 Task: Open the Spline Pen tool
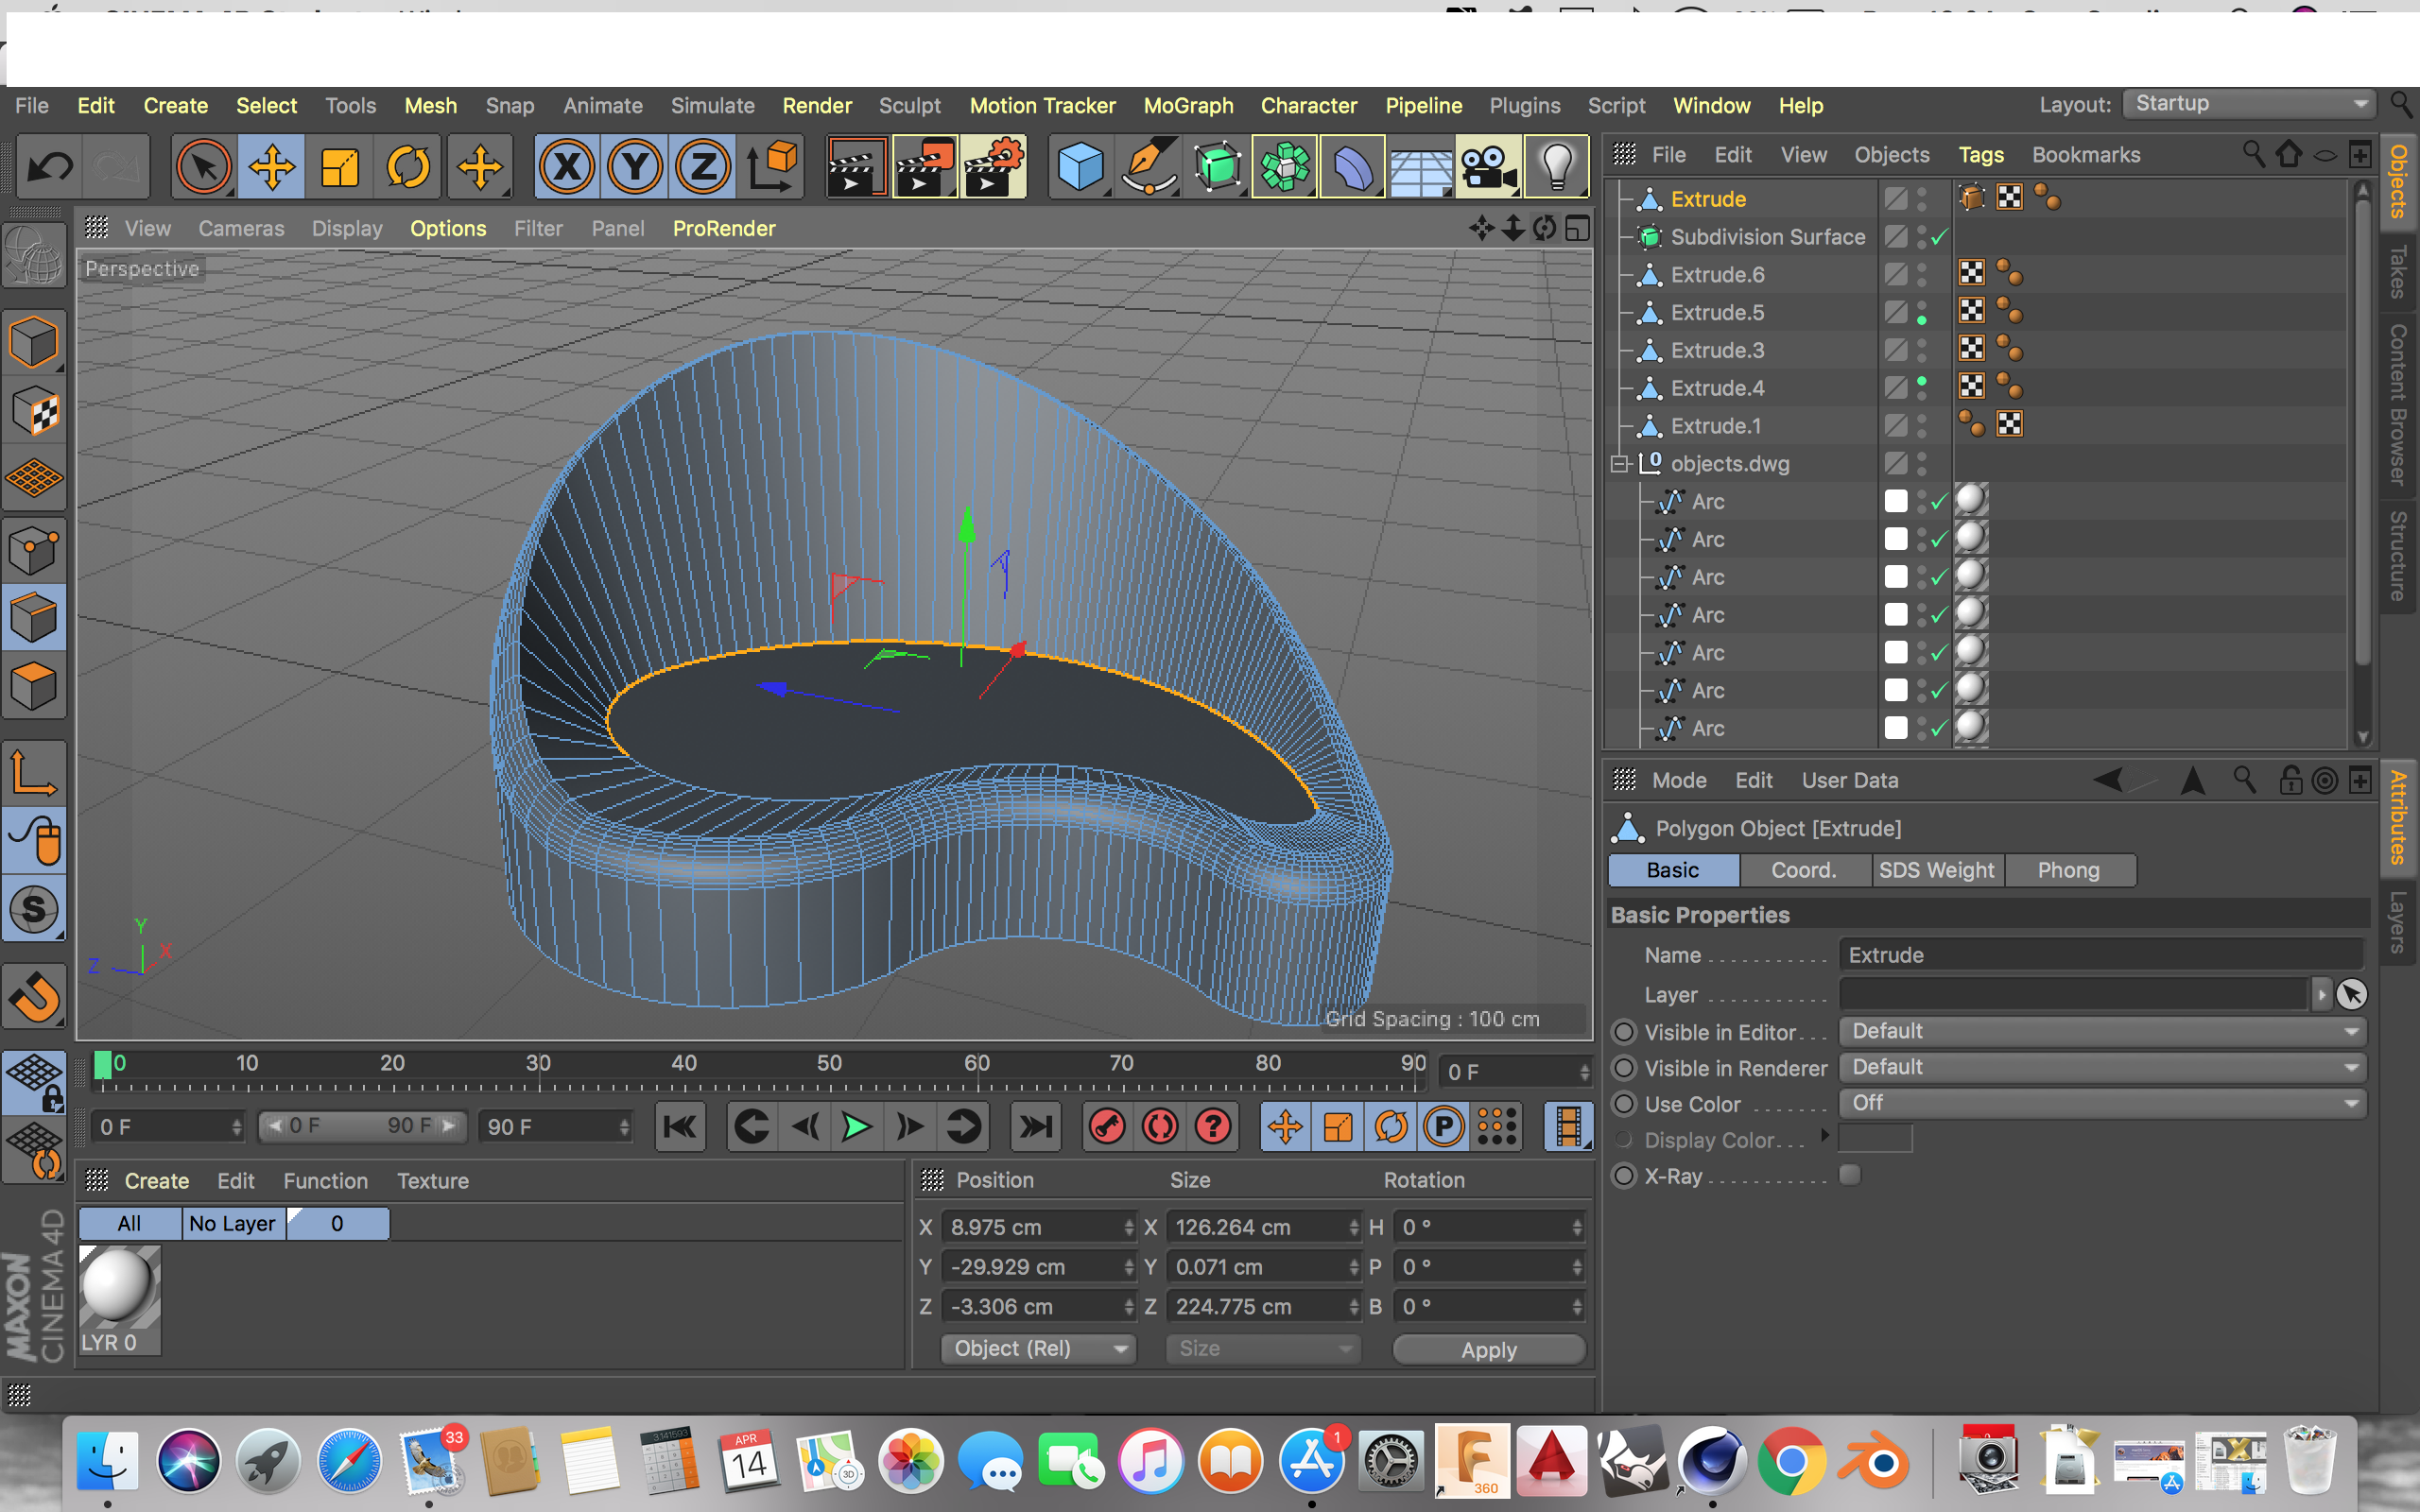tap(1149, 167)
